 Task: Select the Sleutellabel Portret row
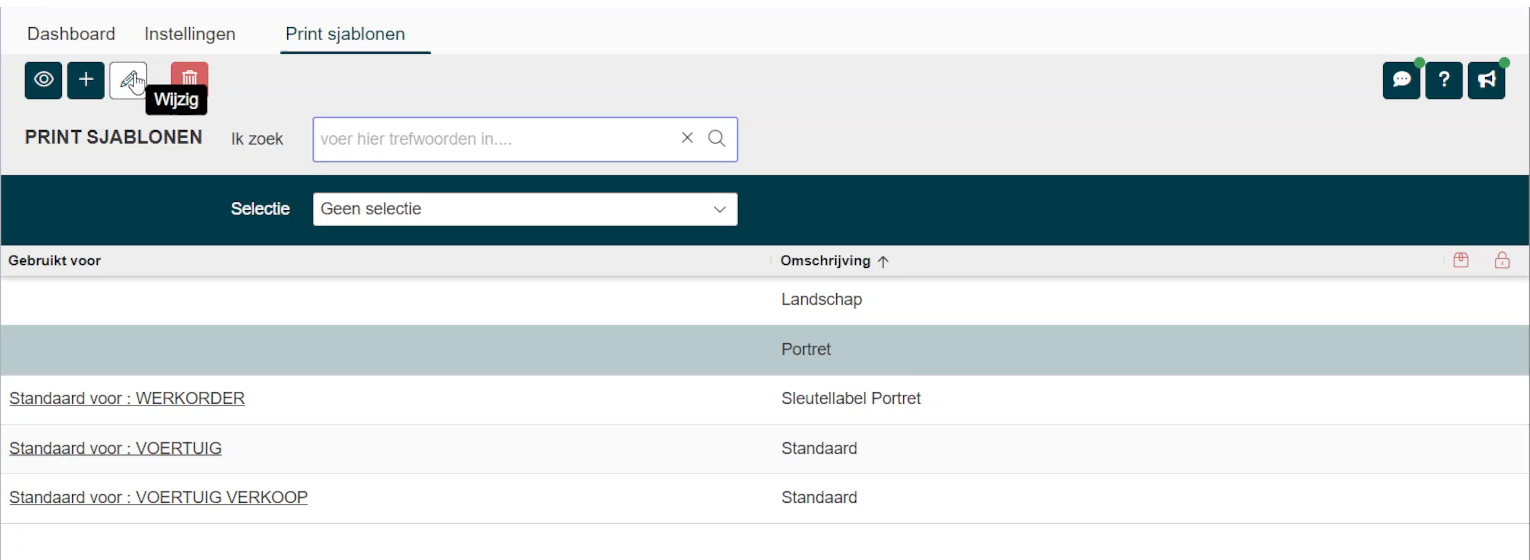(765, 399)
